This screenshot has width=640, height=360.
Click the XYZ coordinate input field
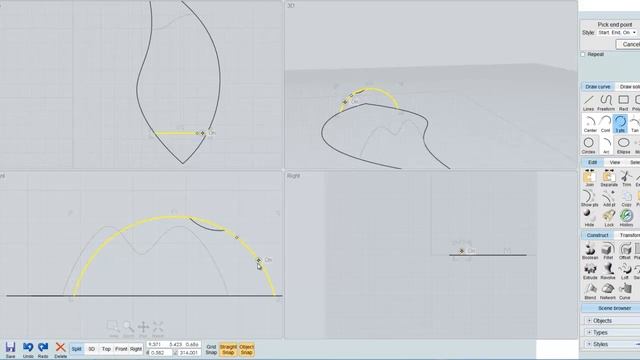click(x=173, y=344)
